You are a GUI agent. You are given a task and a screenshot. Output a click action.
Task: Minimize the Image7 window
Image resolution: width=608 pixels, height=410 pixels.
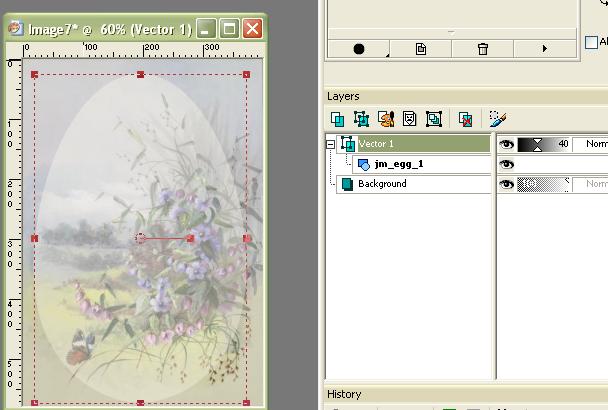point(206,29)
